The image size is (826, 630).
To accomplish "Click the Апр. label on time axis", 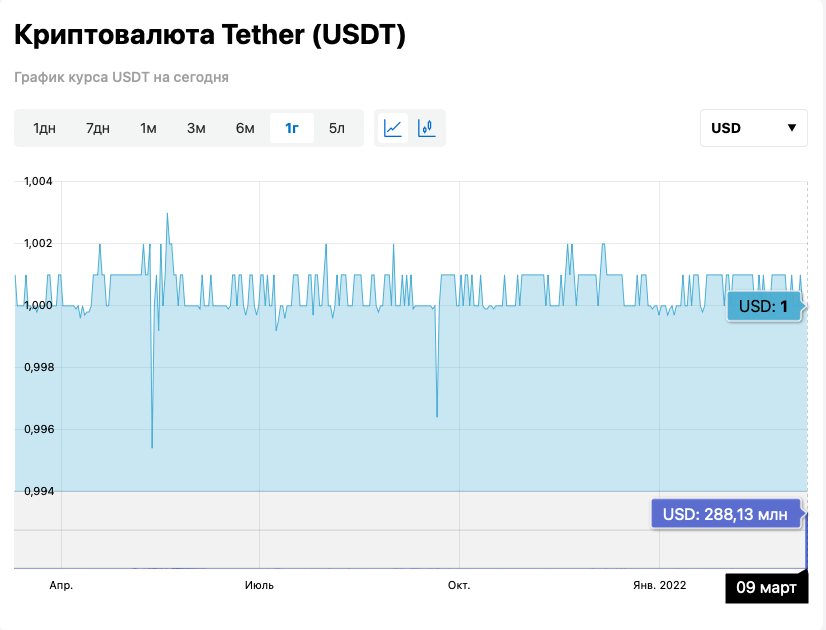I will point(62,585).
